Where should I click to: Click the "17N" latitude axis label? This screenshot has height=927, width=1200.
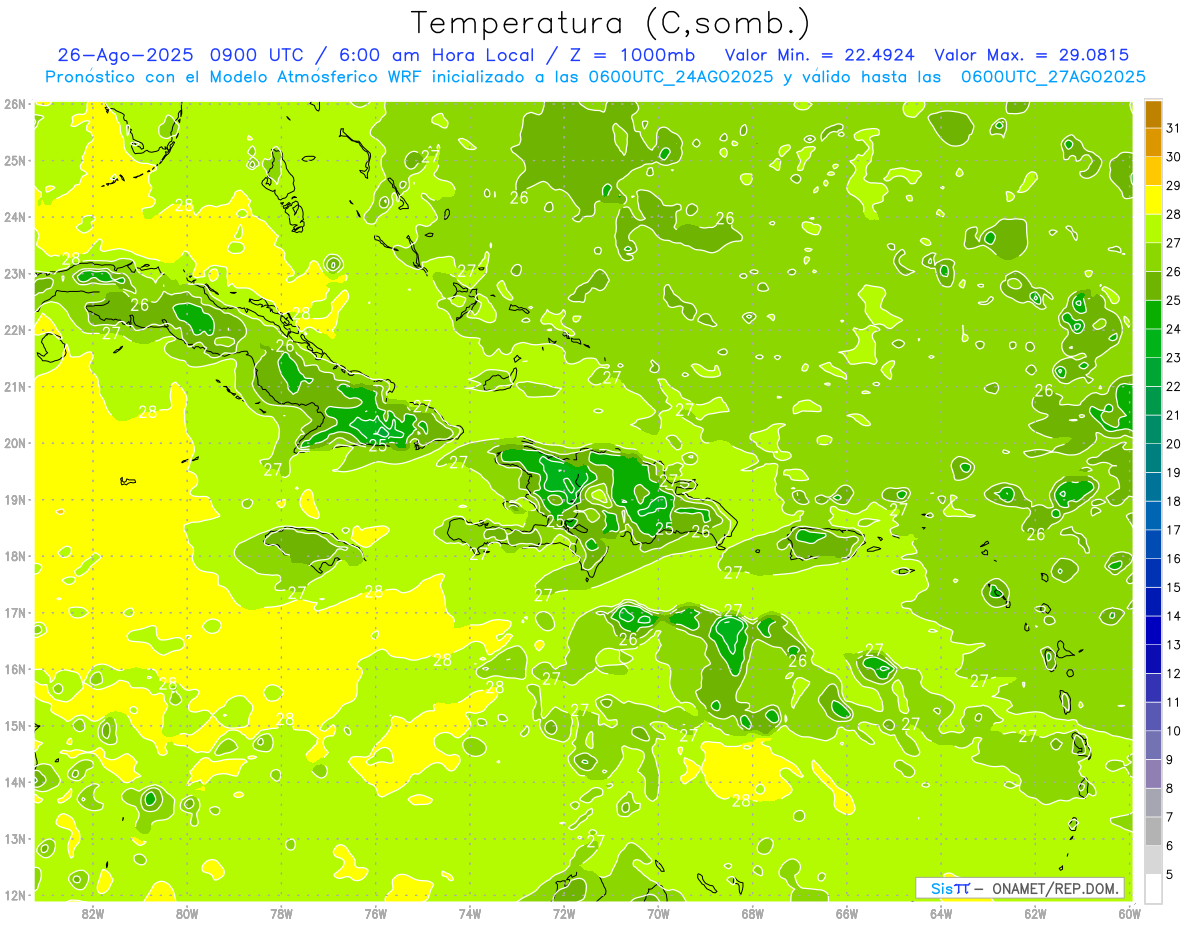click(x=14, y=612)
